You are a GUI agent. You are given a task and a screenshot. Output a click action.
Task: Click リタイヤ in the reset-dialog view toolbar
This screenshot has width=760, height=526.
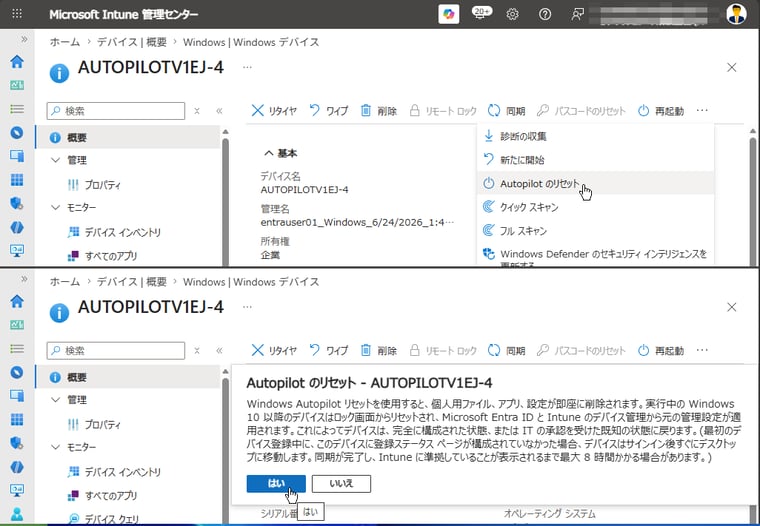click(x=274, y=351)
